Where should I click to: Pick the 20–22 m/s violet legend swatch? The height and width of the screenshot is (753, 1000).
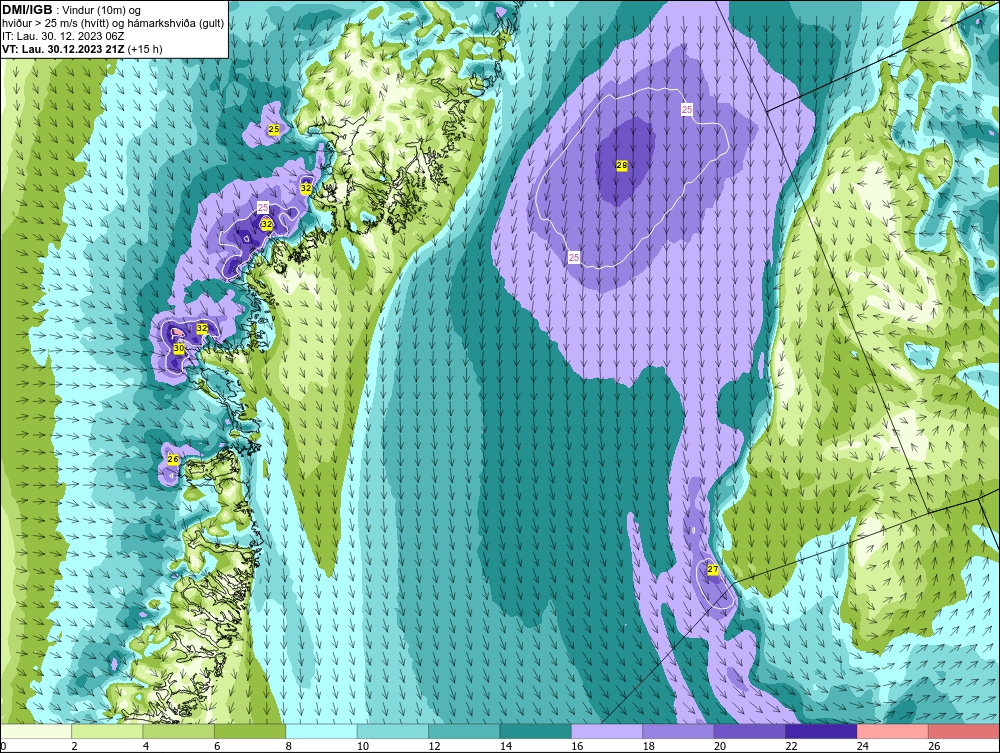pyautogui.click(x=750, y=731)
